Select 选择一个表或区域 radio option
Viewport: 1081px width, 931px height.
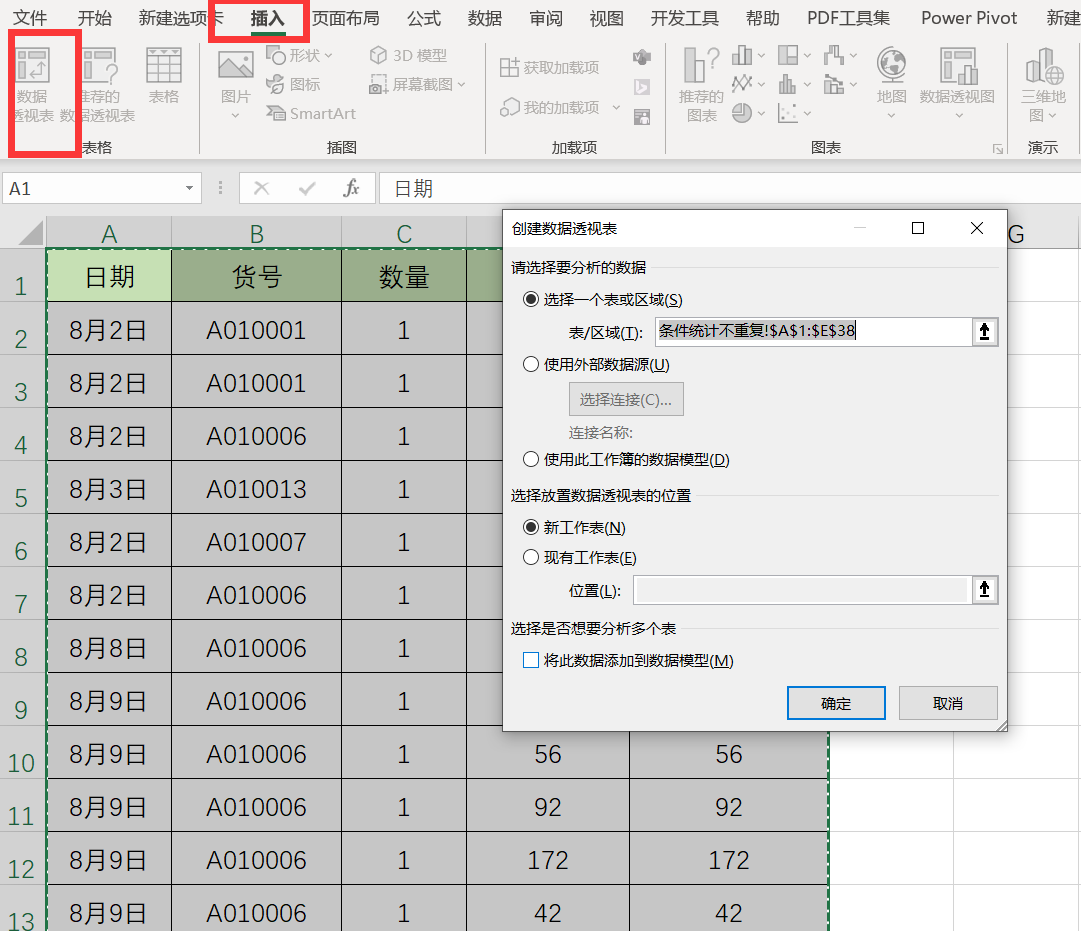click(531, 299)
